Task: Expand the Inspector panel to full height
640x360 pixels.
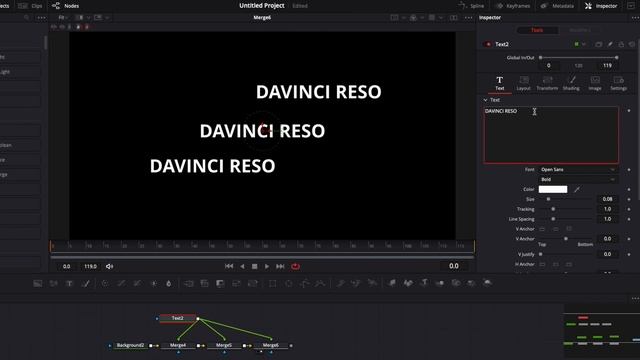Action: coord(631,6)
